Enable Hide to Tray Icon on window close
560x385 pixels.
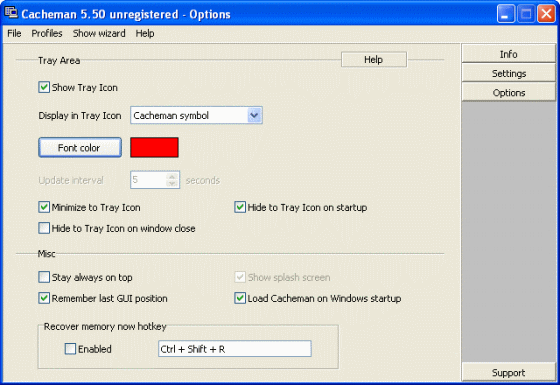pyautogui.click(x=44, y=228)
